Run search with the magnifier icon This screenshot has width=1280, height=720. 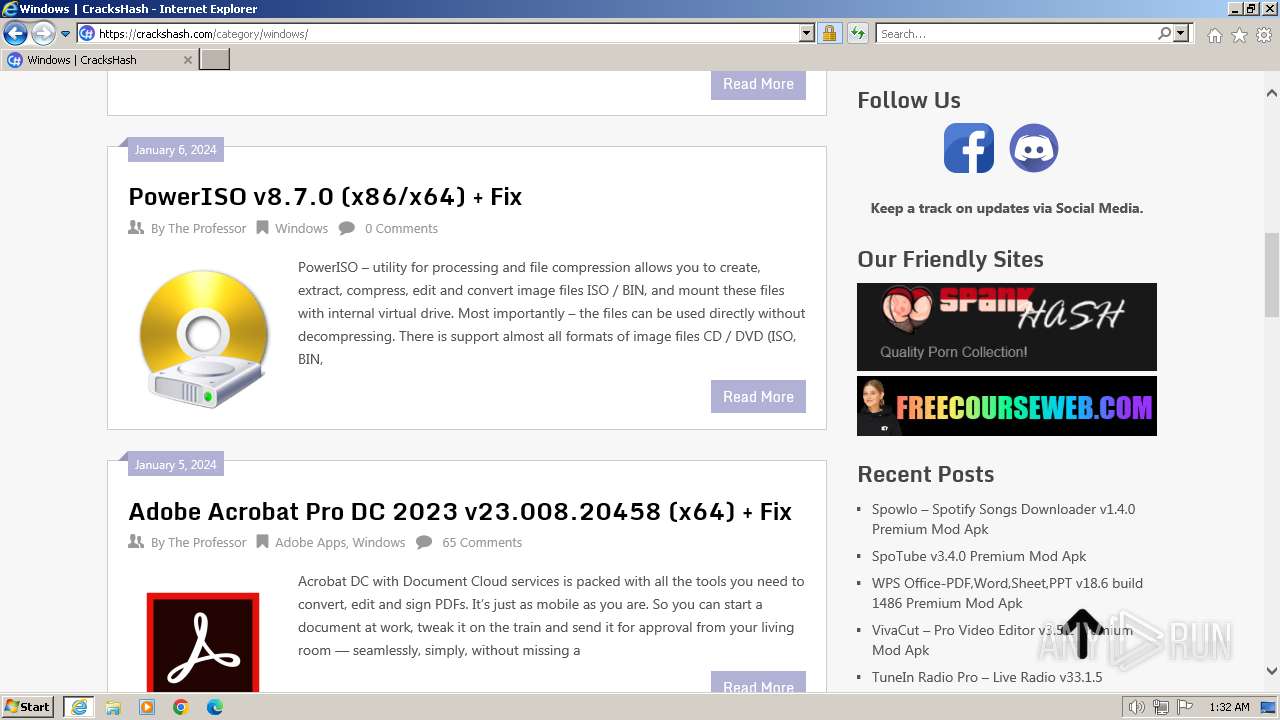pos(1164,34)
